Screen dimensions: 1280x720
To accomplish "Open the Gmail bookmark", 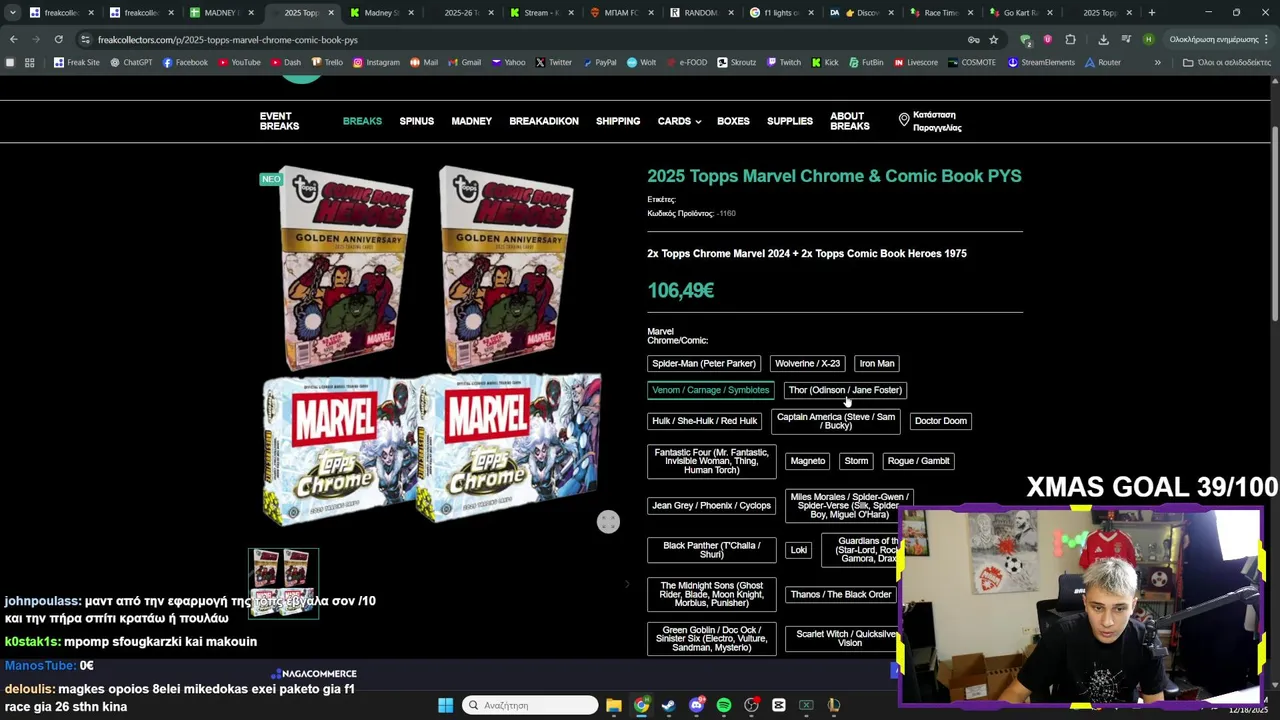I will pos(464,62).
